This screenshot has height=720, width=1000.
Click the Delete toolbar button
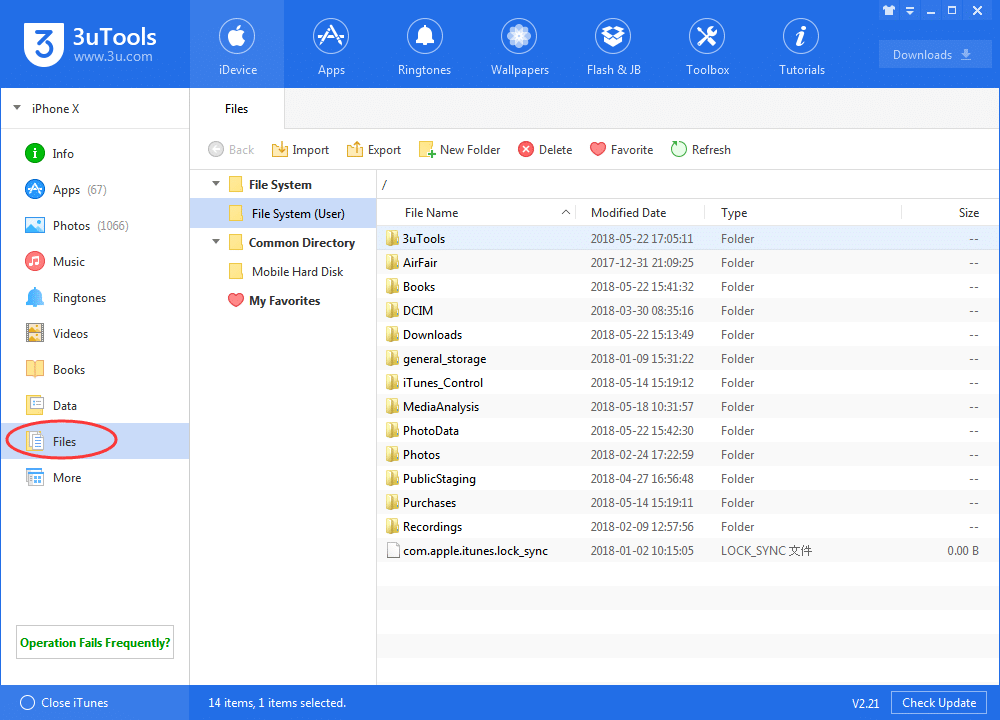(545, 150)
